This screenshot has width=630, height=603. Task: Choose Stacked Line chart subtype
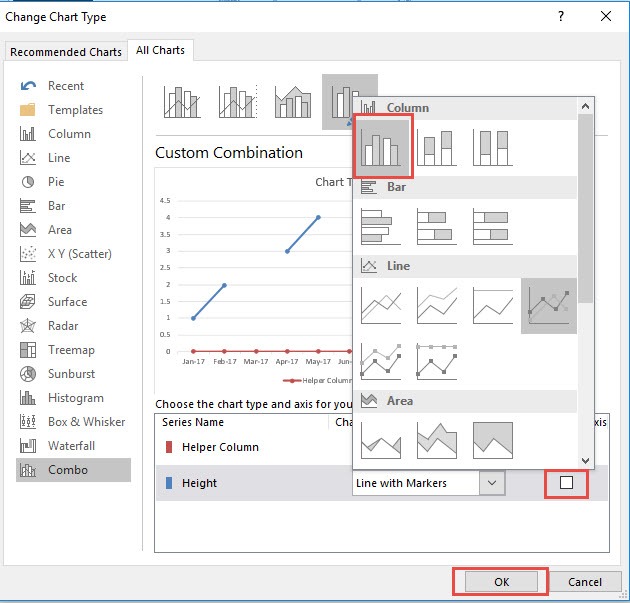[437, 306]
